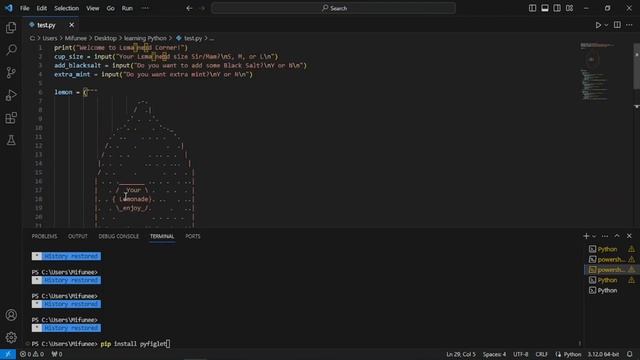Open the Go menu
Screen dimensions: 640x360
[x=111, y=8]
